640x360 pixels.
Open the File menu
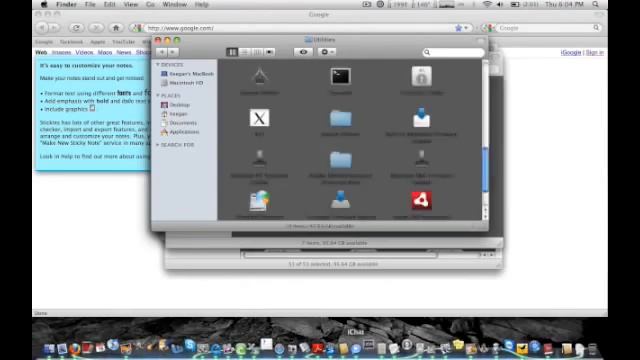pyautogui.click(x=90, y=4)
